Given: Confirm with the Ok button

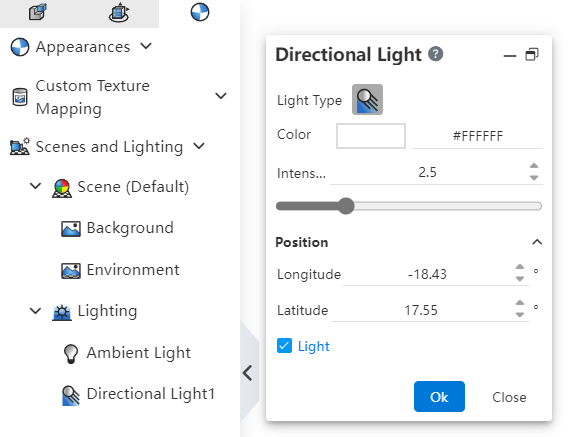Looking at the screenshot, I should [x=439, y=396].
